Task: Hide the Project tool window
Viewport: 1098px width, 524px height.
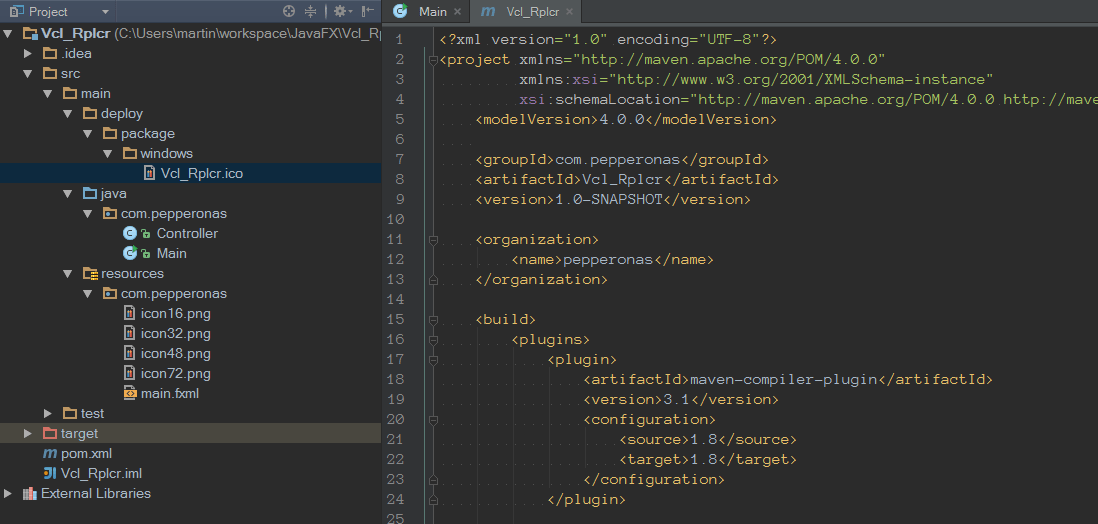Action: pos(367,11)
